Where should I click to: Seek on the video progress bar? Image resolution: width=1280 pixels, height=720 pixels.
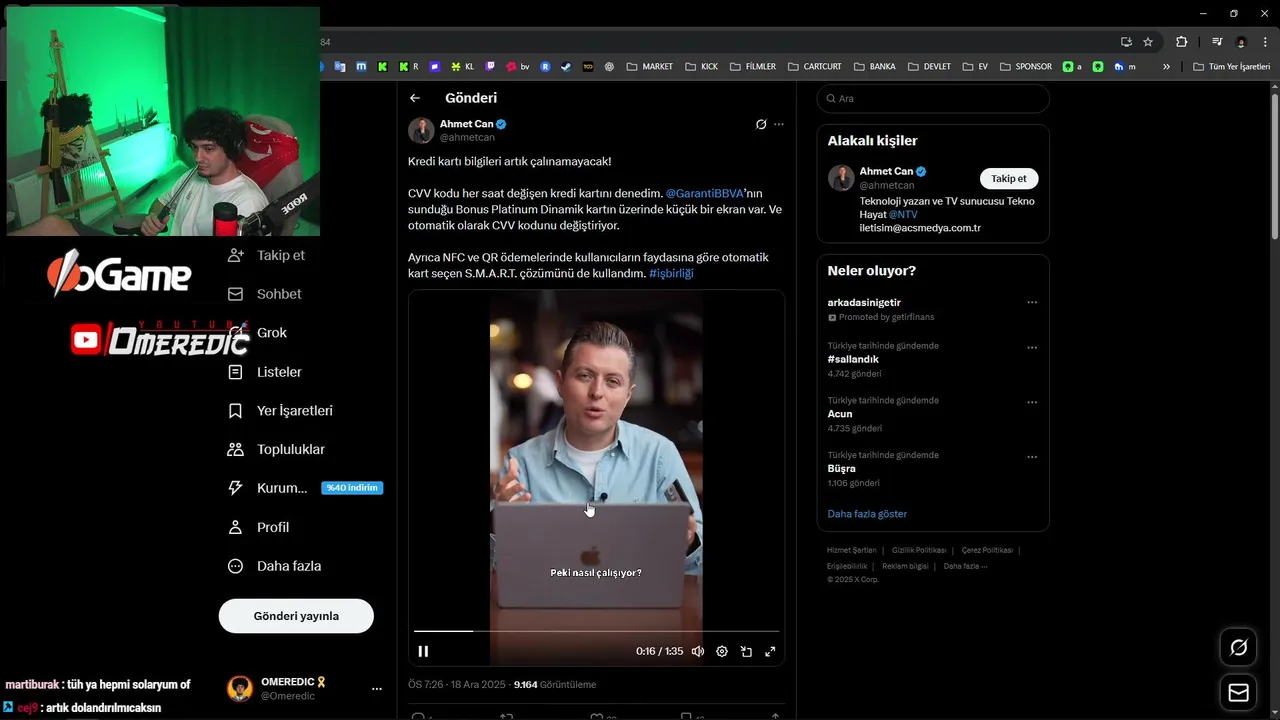point(596,631)
